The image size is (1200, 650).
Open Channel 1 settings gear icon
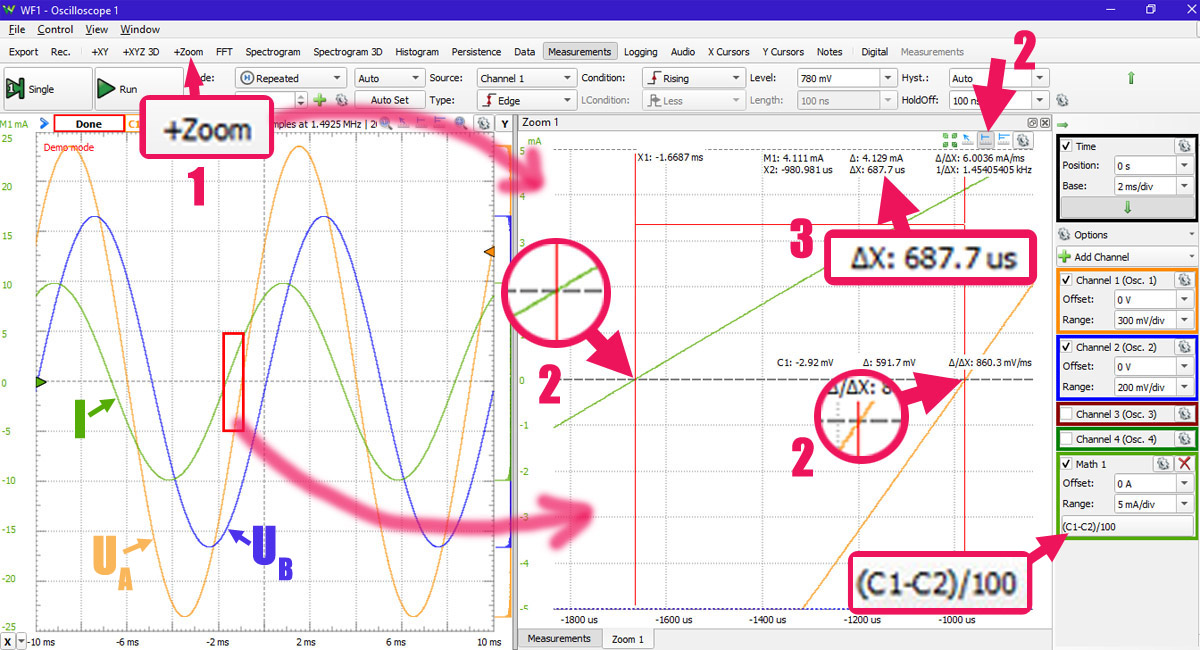coord(1184,279)
